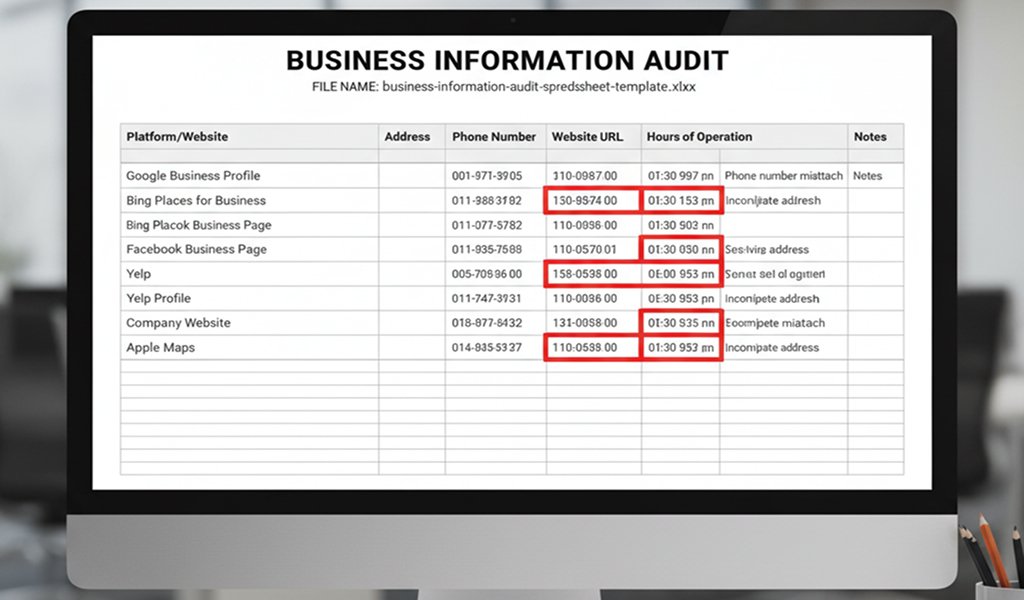
Task: Select phone number in Company Website row
Action: pos(496,323)
